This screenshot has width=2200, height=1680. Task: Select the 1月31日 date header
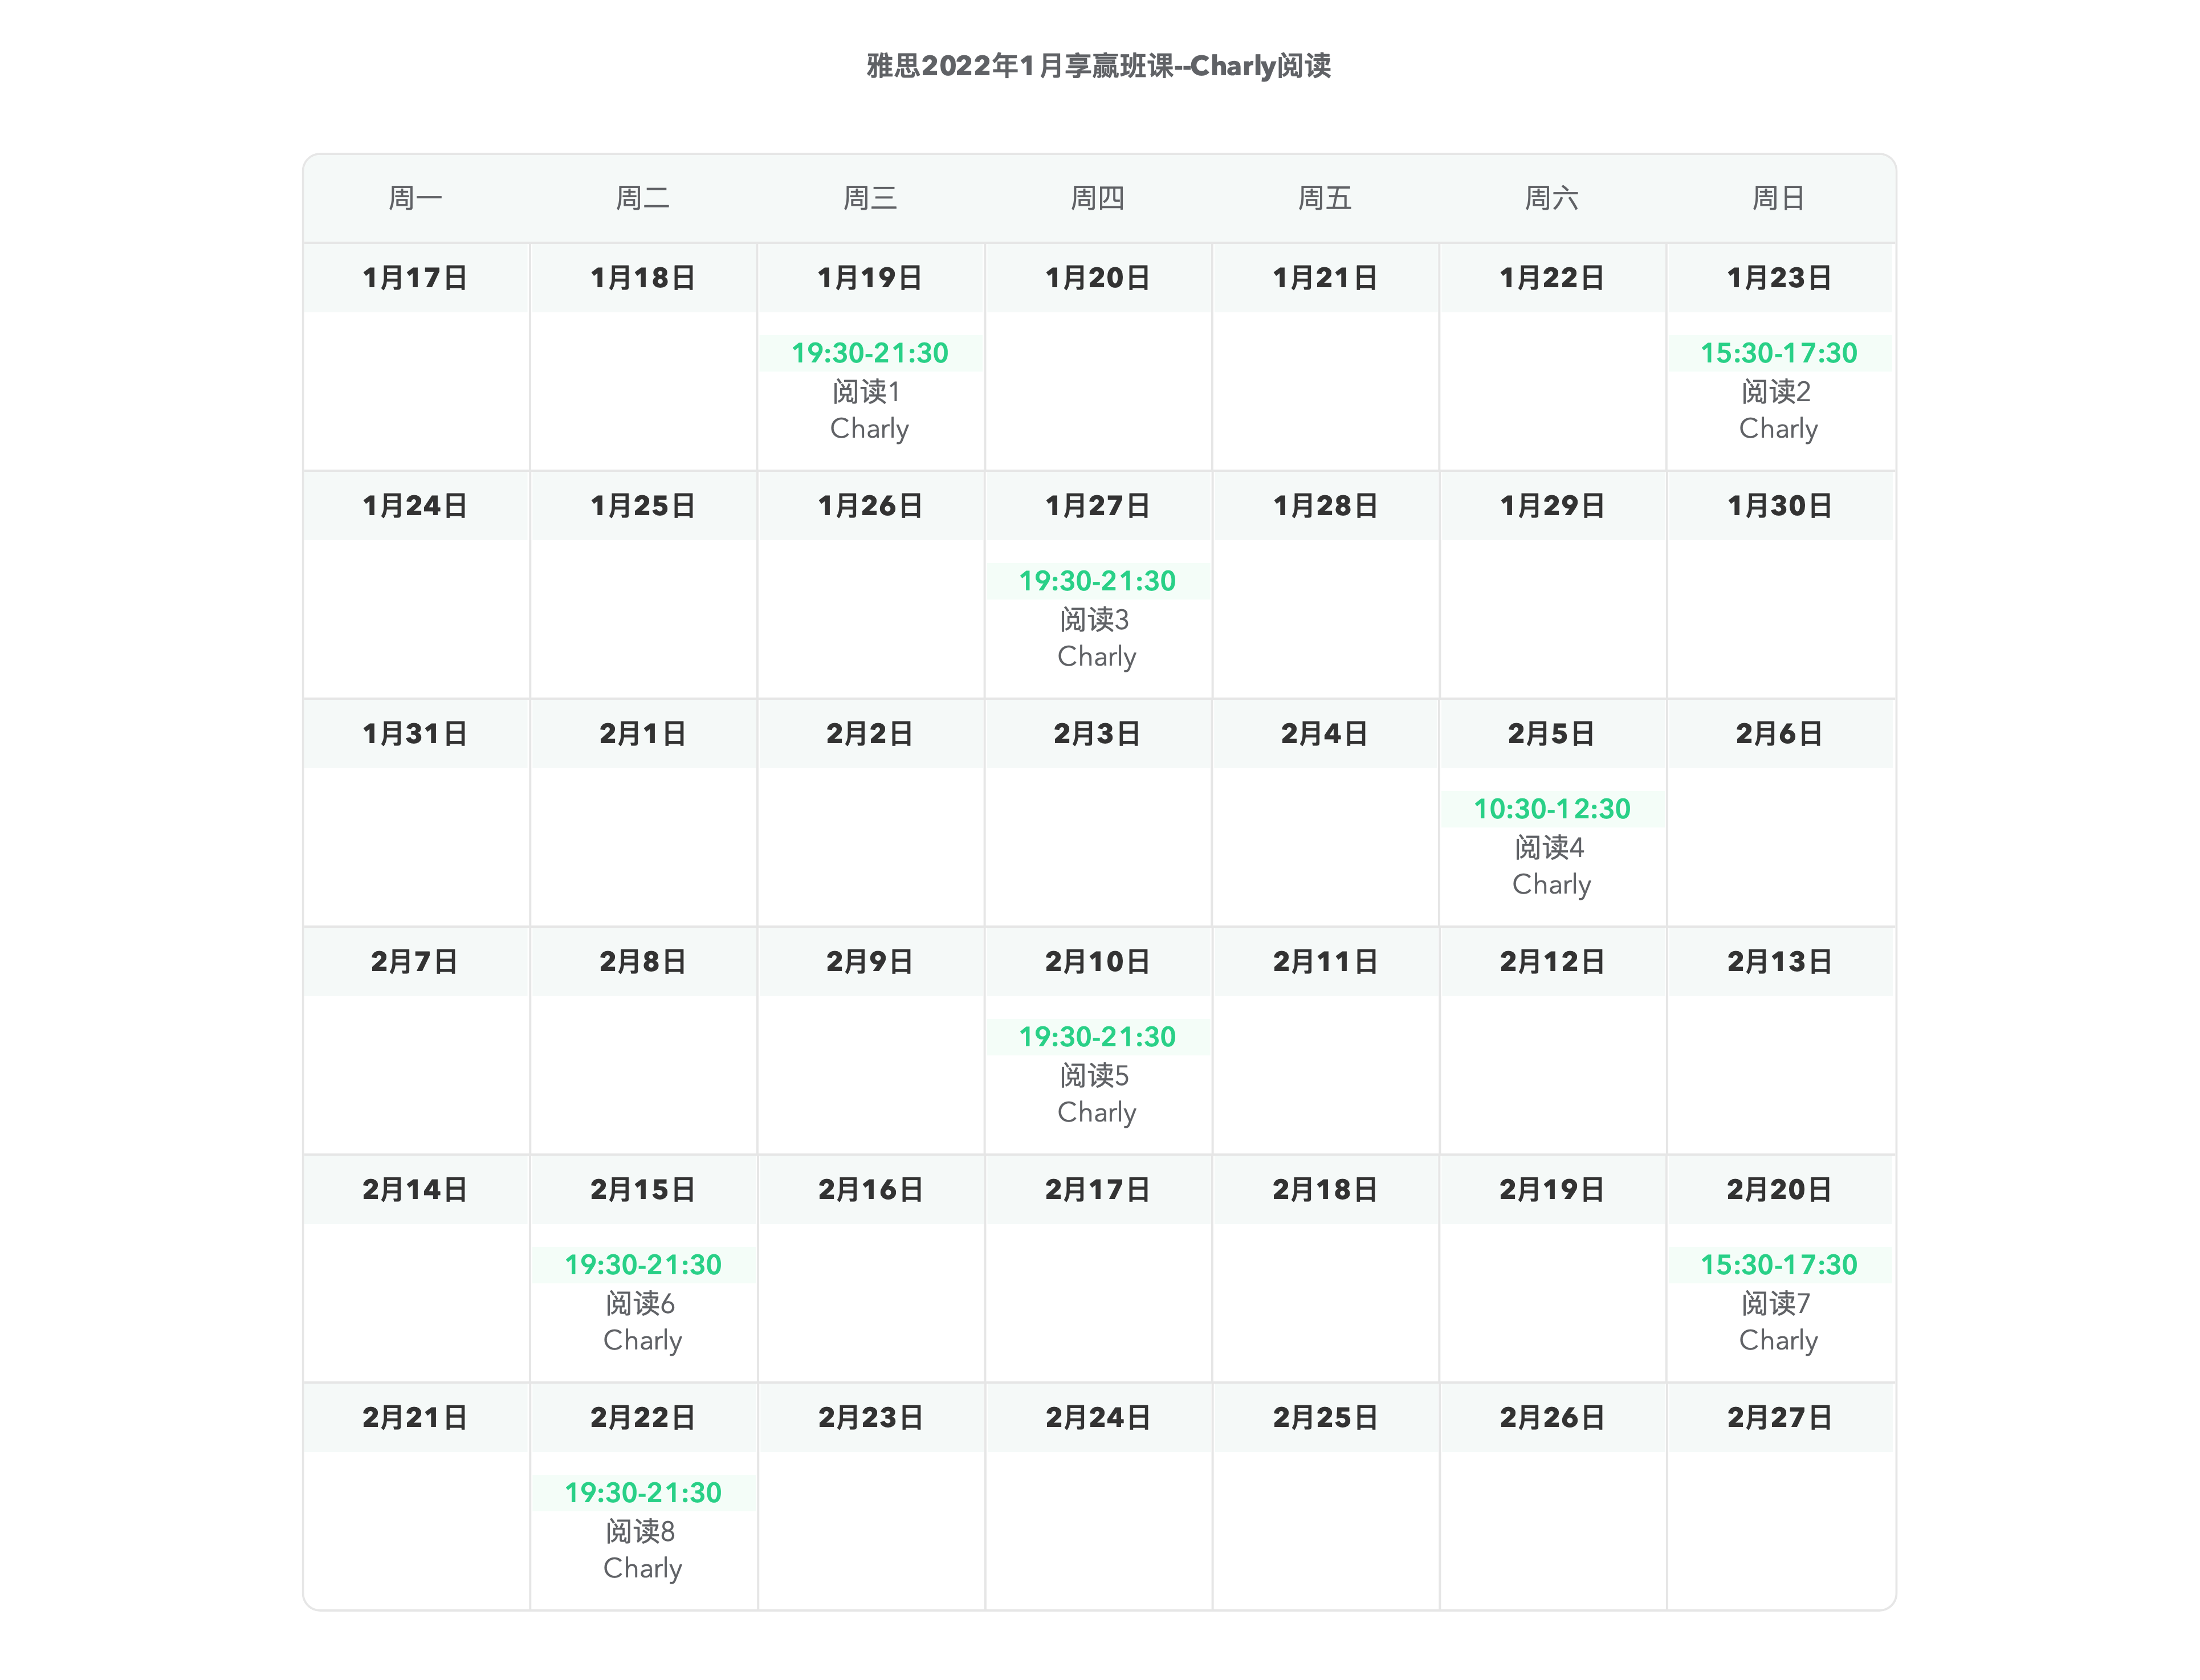click(415, 733)
